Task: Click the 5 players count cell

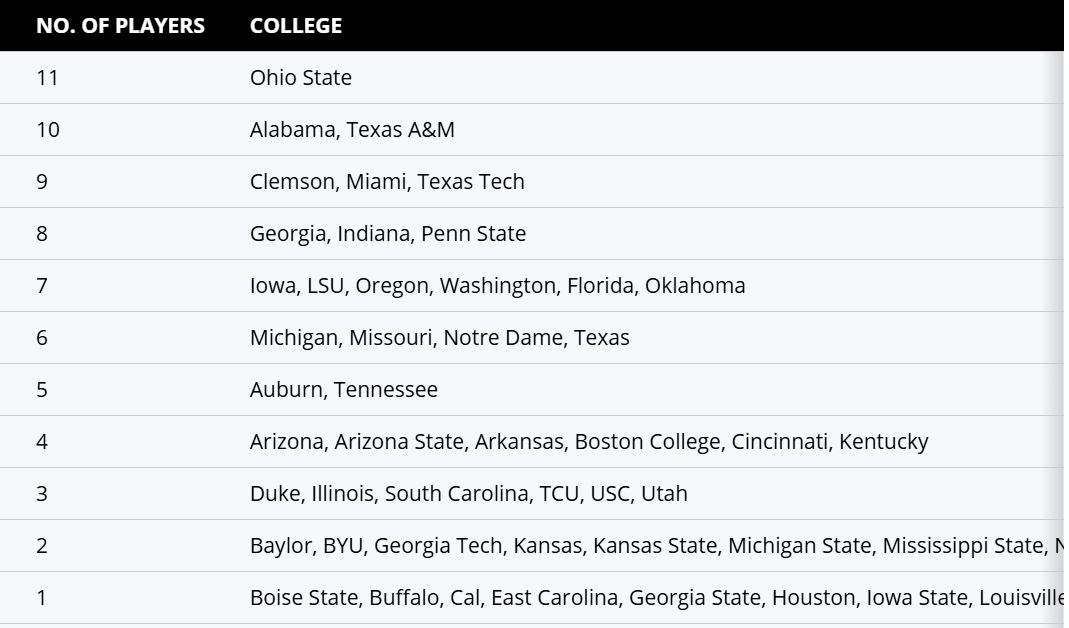Action: tap(42, 390)
